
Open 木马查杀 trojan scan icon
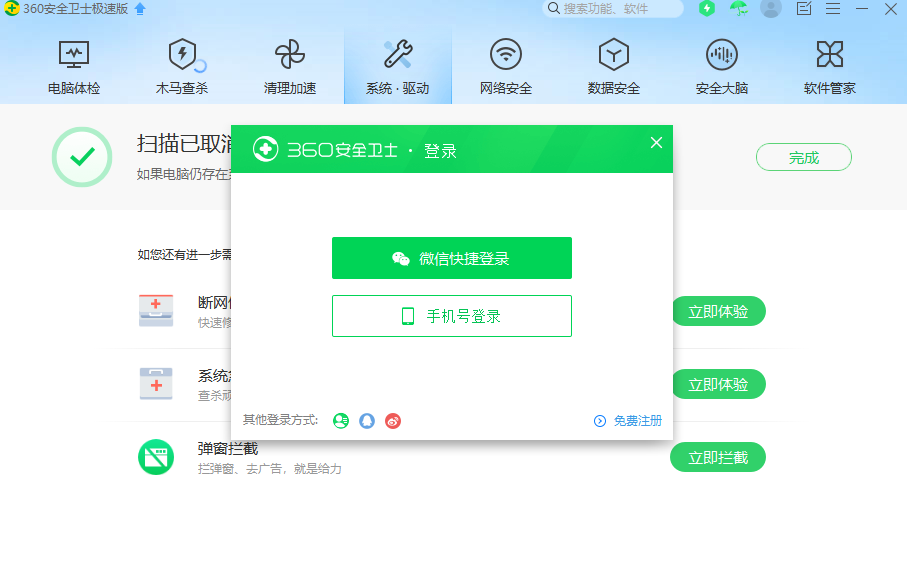tap(182, 55)
